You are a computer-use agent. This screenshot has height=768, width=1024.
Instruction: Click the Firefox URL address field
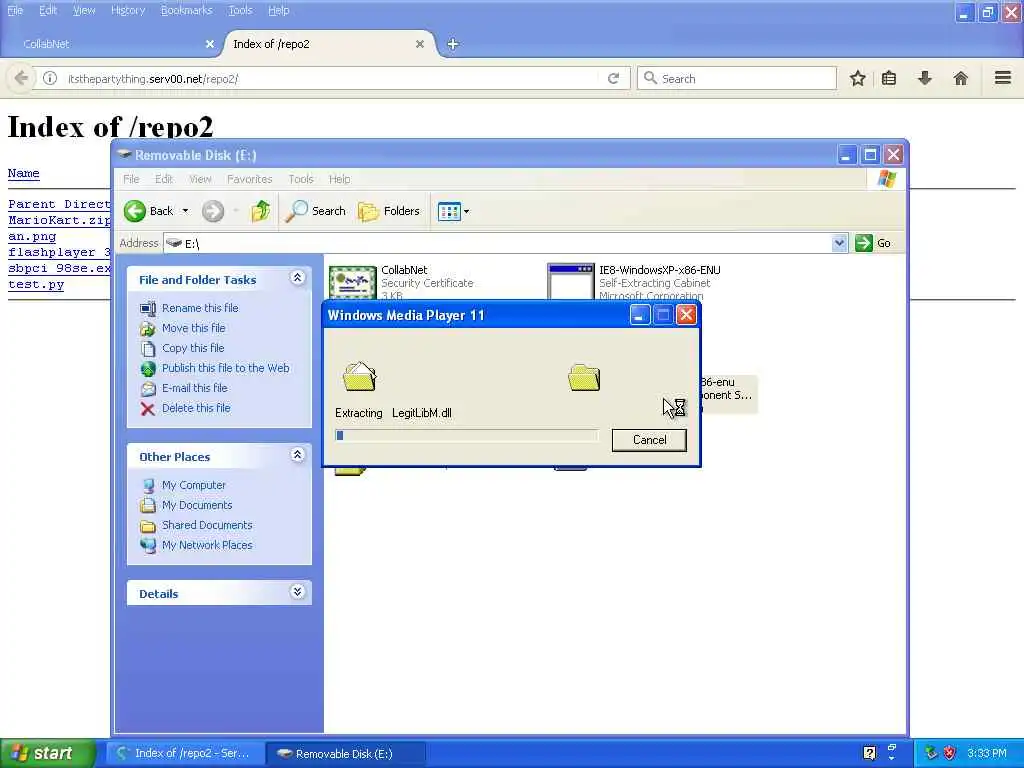(330, 78)
